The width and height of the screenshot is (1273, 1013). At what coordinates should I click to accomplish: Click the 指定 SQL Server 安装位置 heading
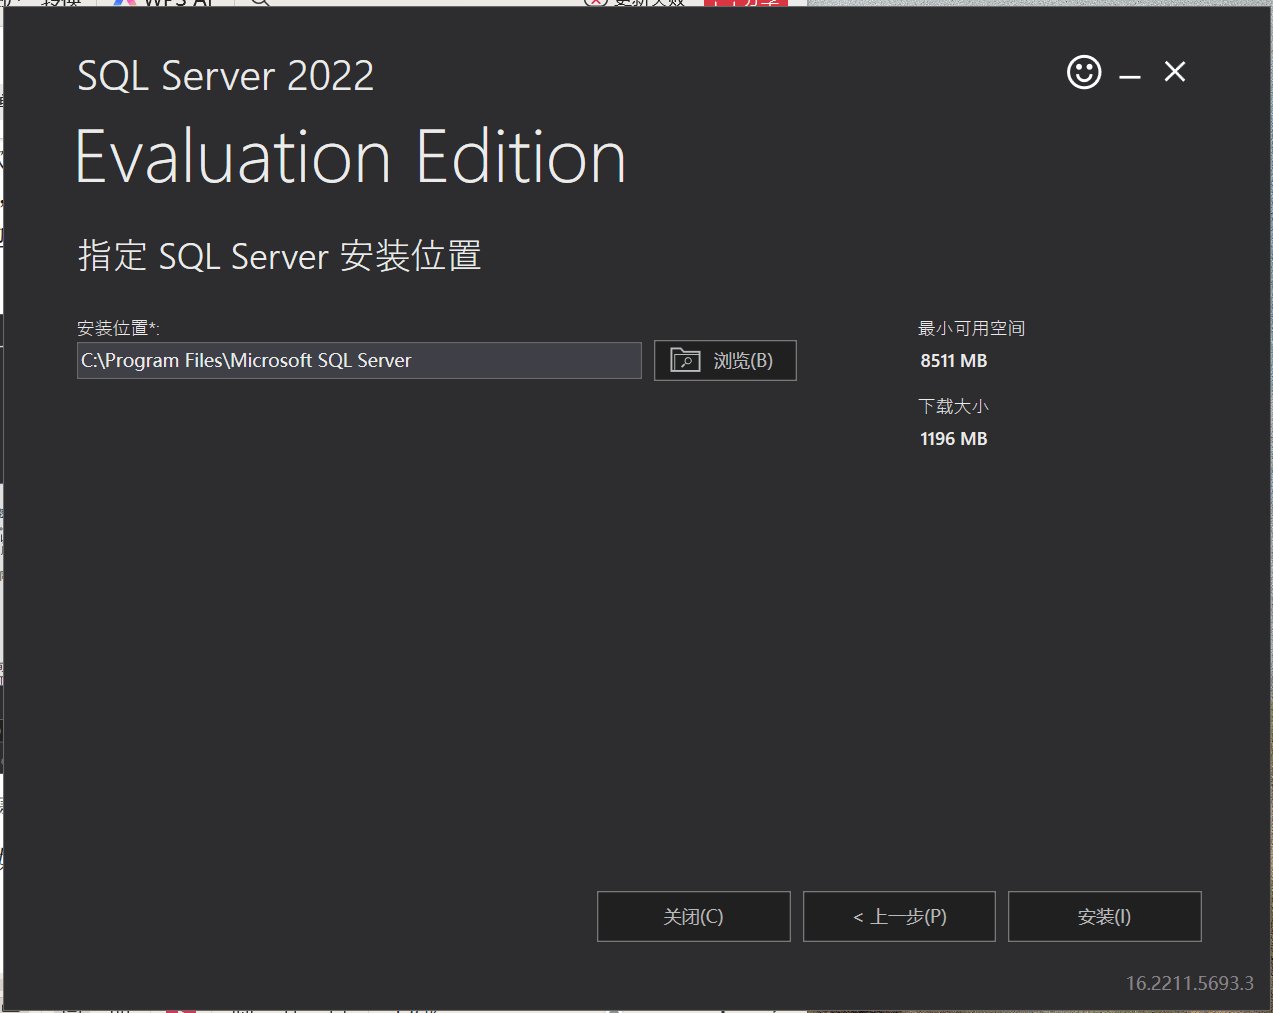(280, 256)
